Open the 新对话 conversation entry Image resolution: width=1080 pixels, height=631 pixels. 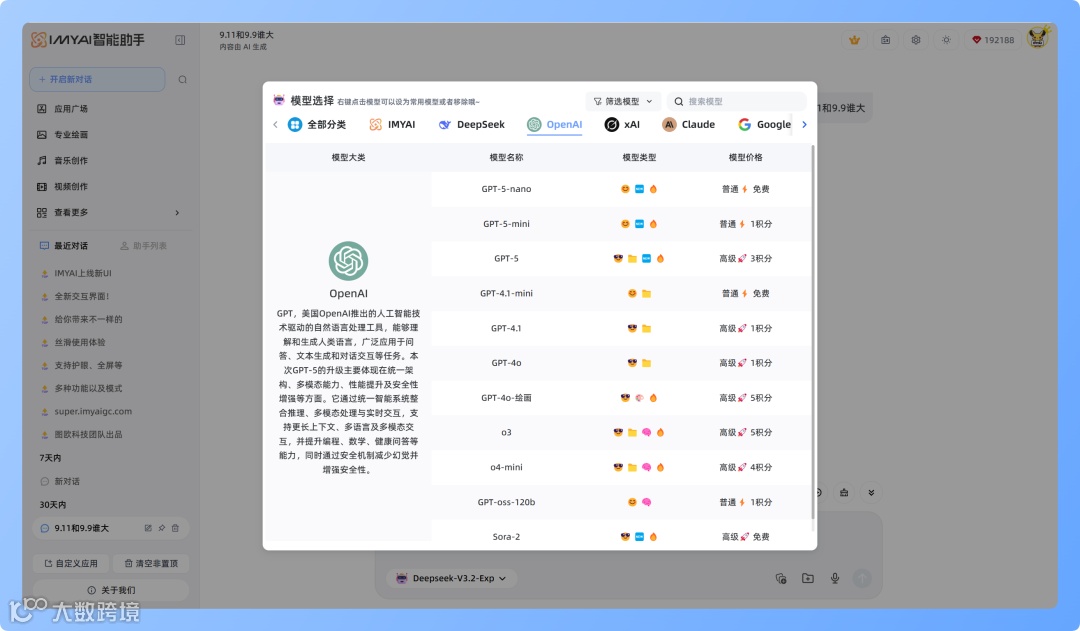pos(67,482)
